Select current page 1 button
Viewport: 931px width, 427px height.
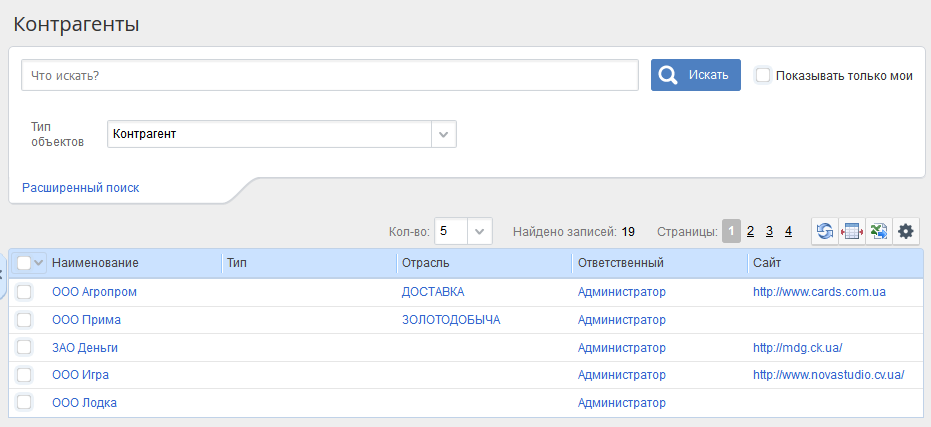732,231
